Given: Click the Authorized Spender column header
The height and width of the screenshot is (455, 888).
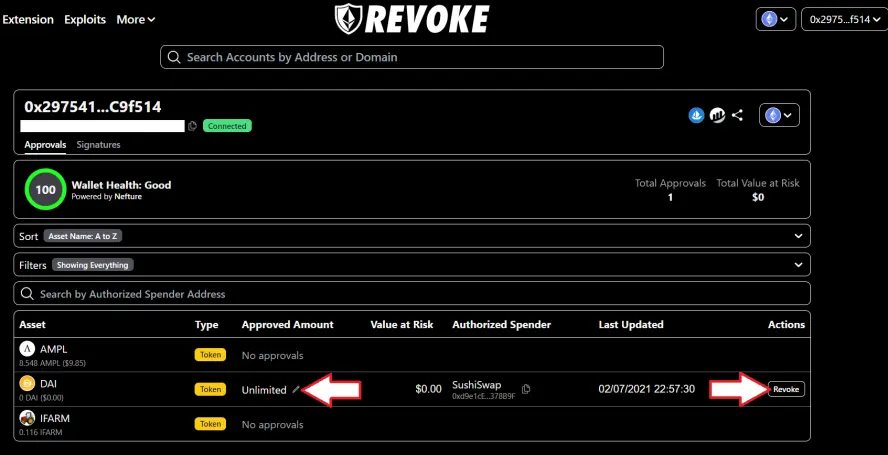Looking at the screenshot, I should (x=501, y=325).
